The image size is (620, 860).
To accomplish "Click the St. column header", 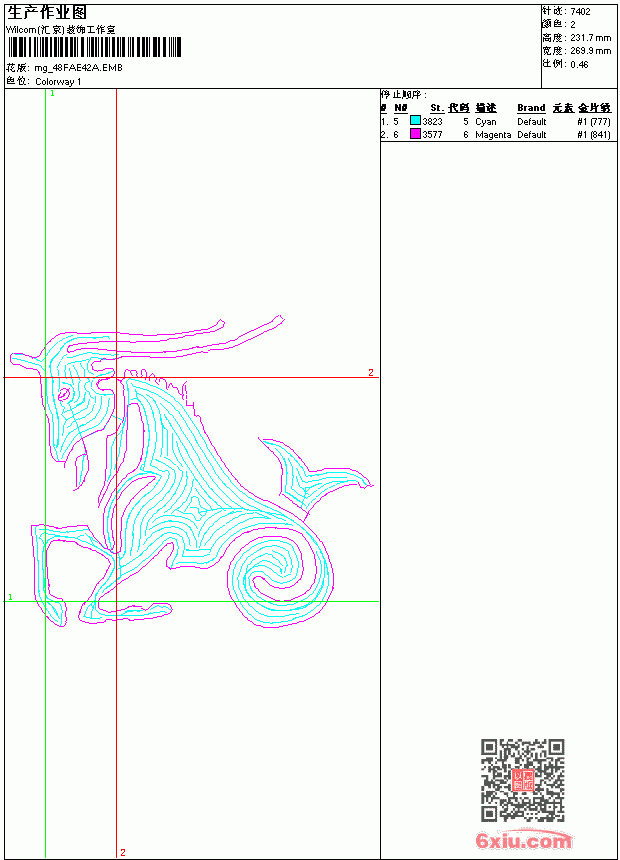I will coord(436,108).
